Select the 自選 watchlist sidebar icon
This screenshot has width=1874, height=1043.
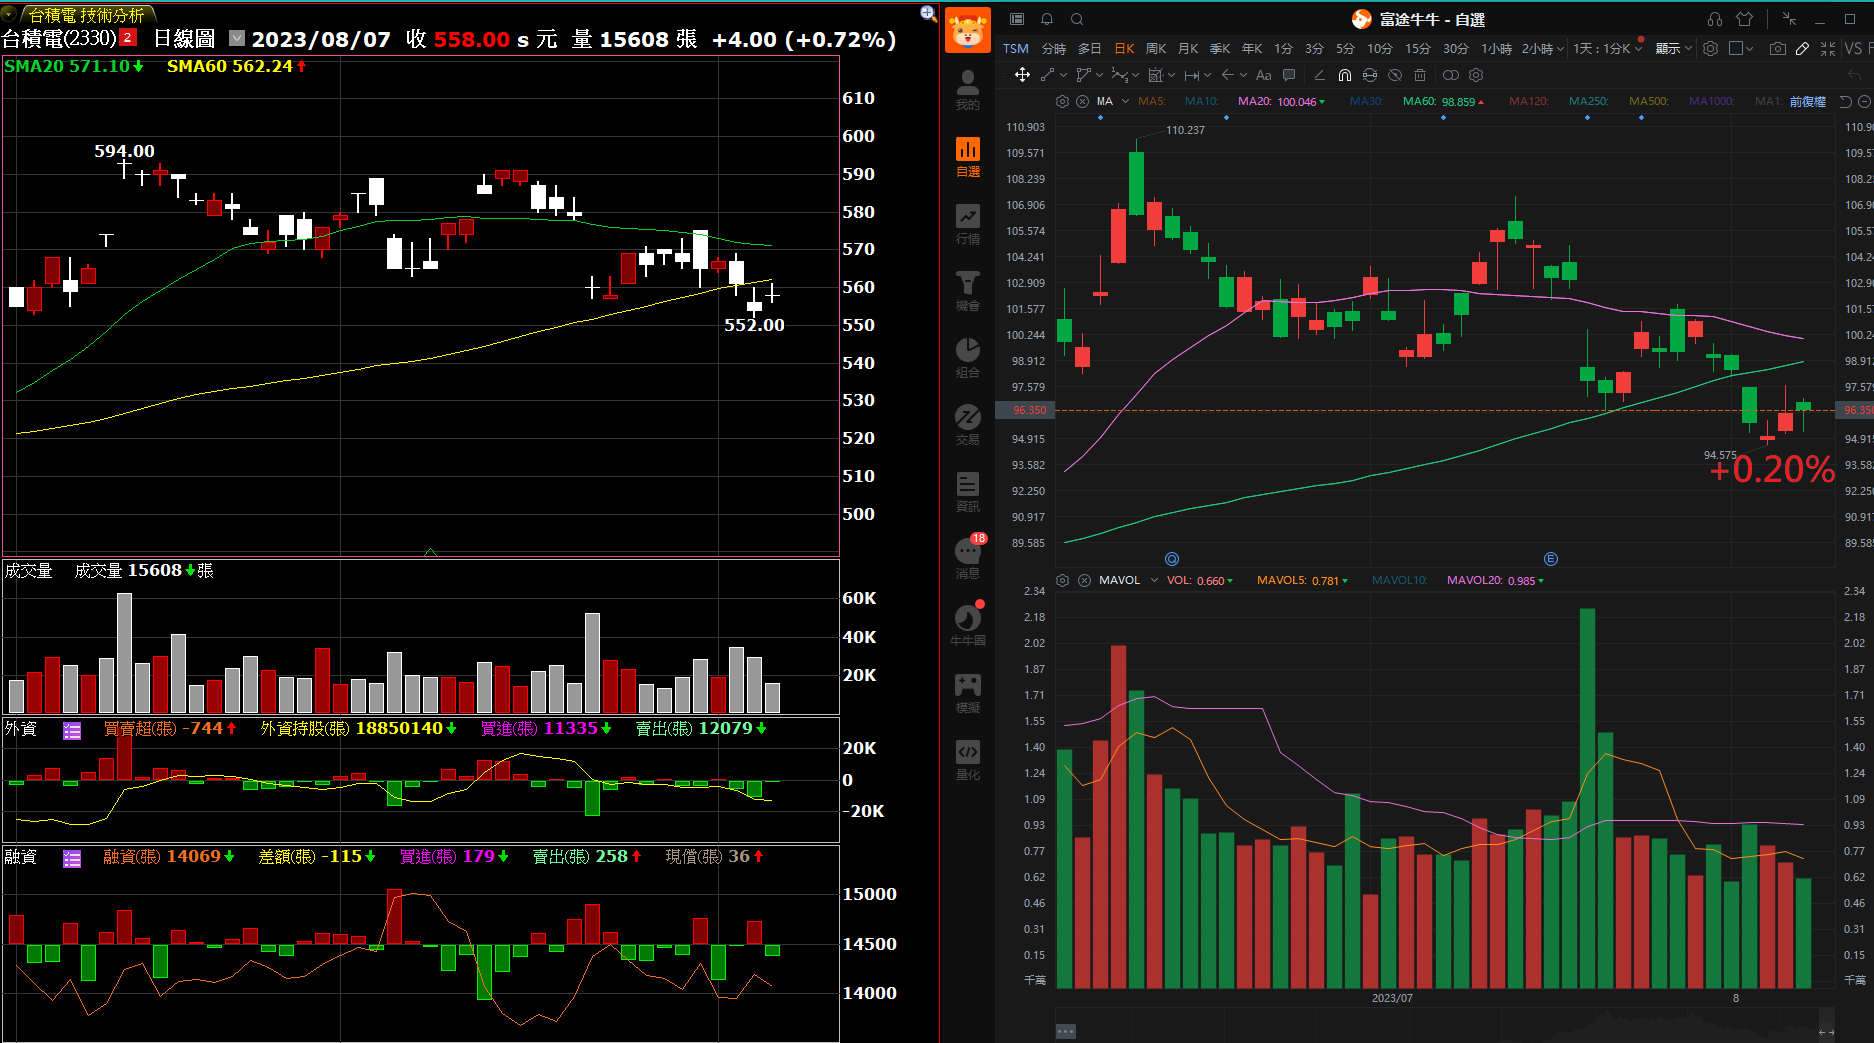[x=967, y=157]
